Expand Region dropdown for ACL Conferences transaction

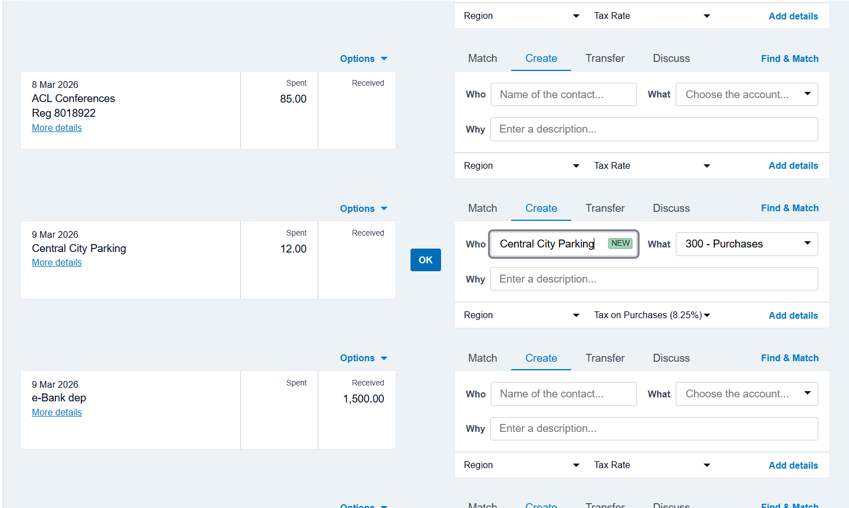(x=521, y=166)
